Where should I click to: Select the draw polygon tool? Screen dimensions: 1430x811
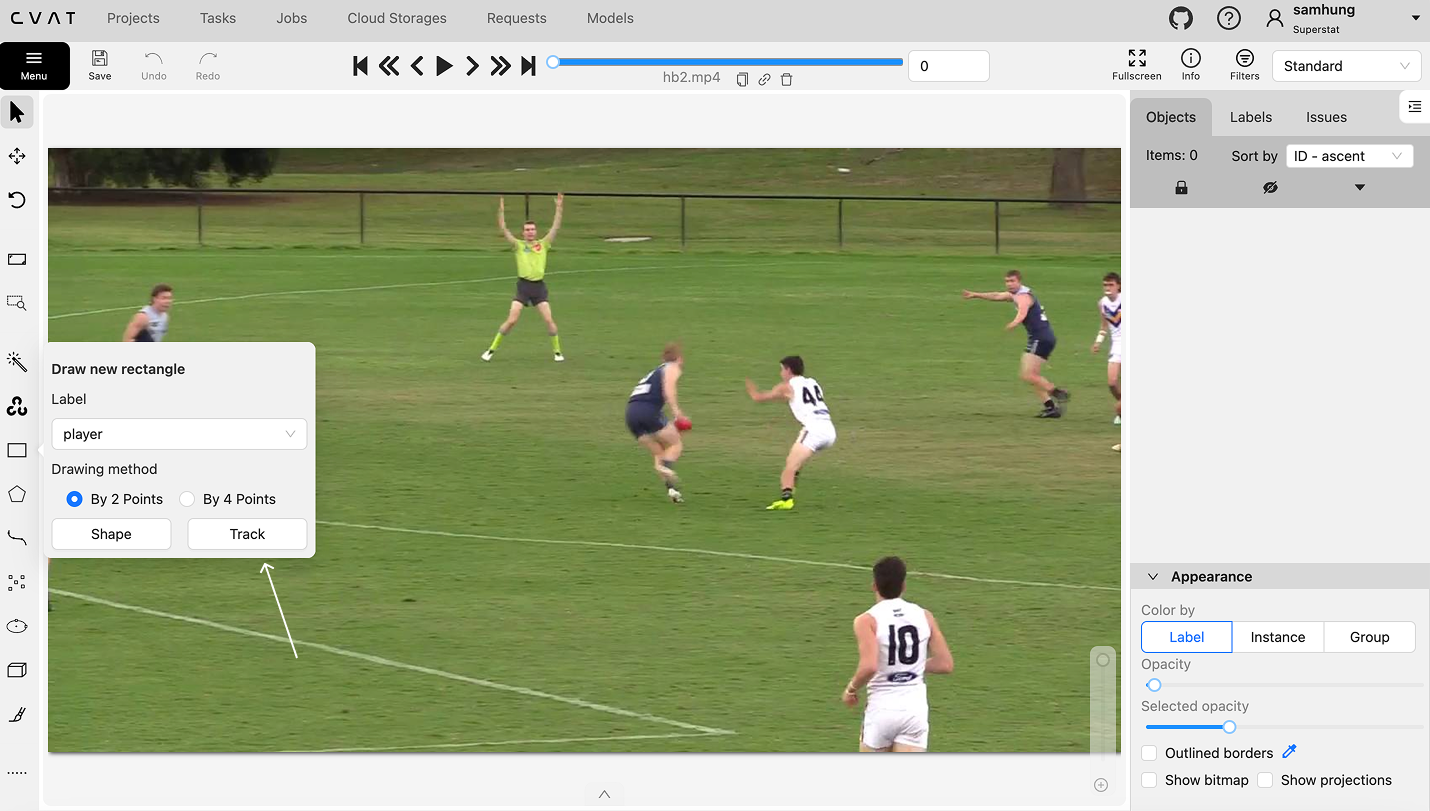click(x=16, y=494)
